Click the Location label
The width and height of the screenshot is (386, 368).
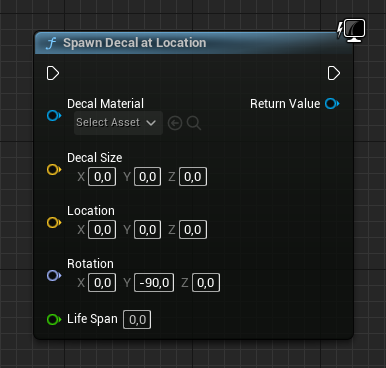coord(91,211)
